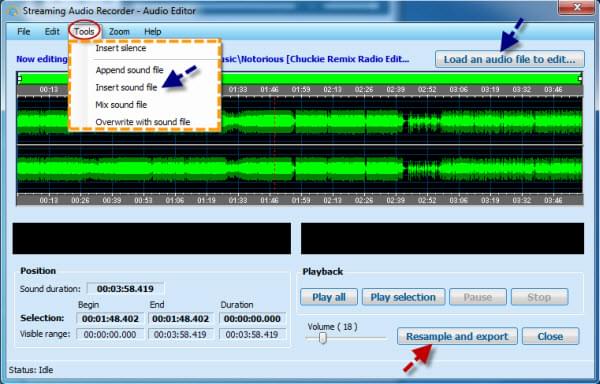Click the red playhead marker in waveform
This screenshot has width=600, height=384.
click(274, 145)
